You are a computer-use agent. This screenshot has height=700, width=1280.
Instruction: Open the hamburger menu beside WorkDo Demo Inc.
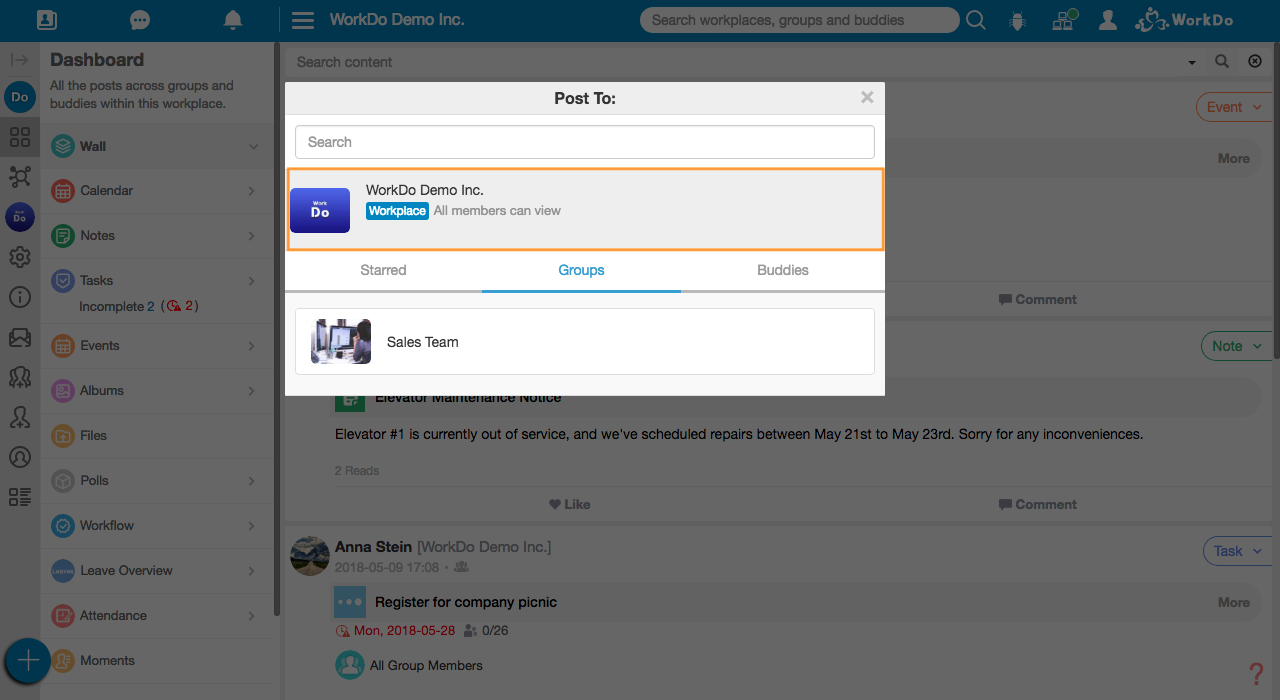[303, 20]
